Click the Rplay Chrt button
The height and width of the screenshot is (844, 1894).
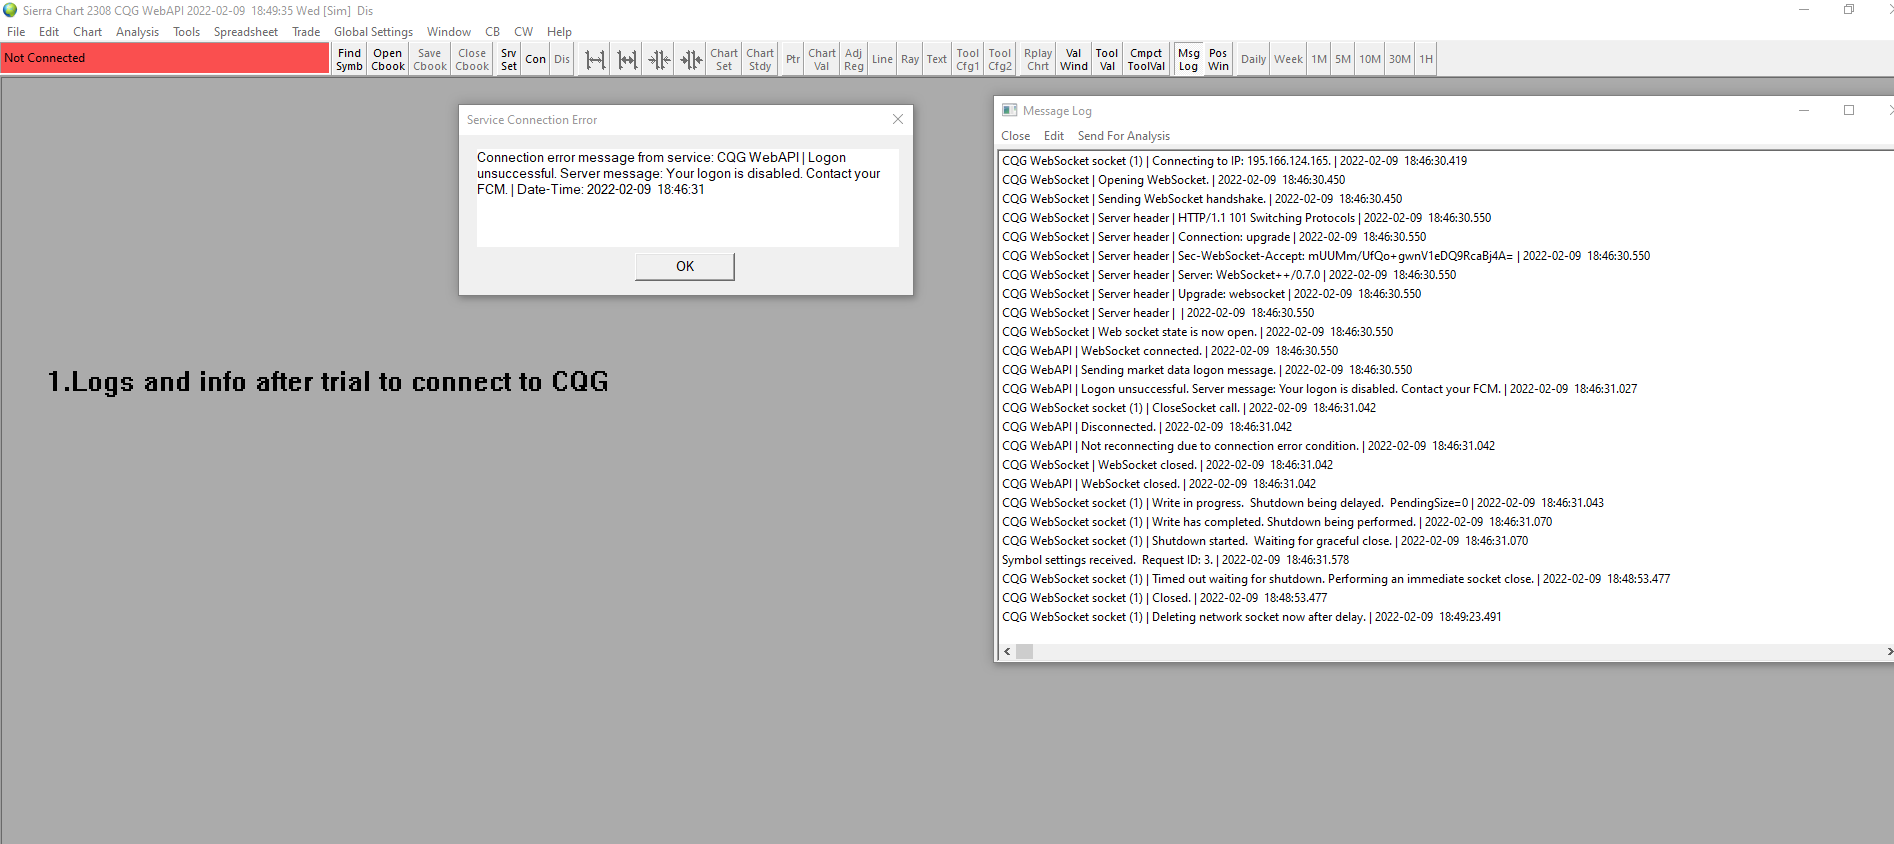(1038, 59)
